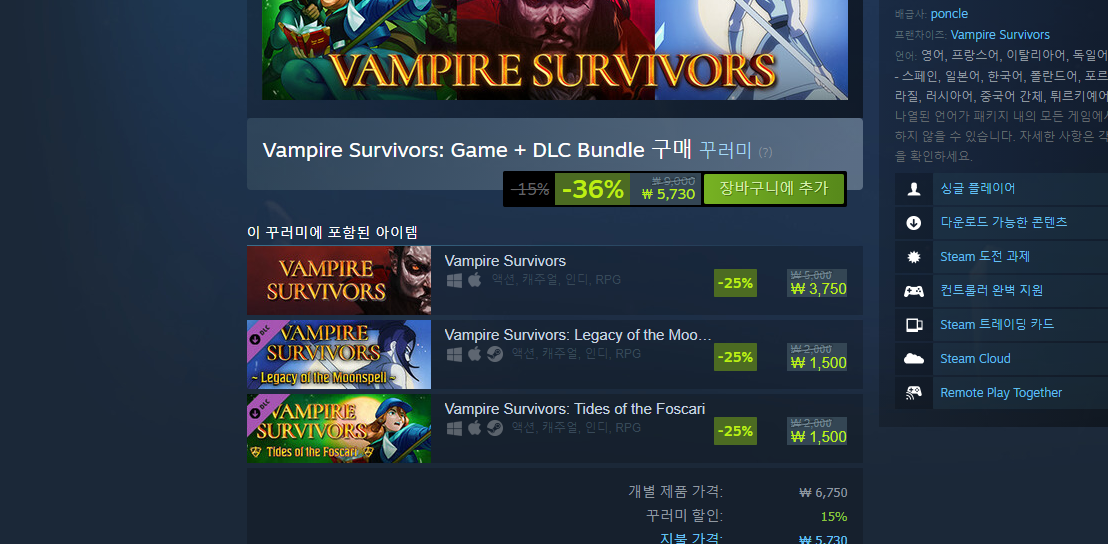Add the bundle to cart
This screenshot has height=544, width=1108.
pos(774,189)
